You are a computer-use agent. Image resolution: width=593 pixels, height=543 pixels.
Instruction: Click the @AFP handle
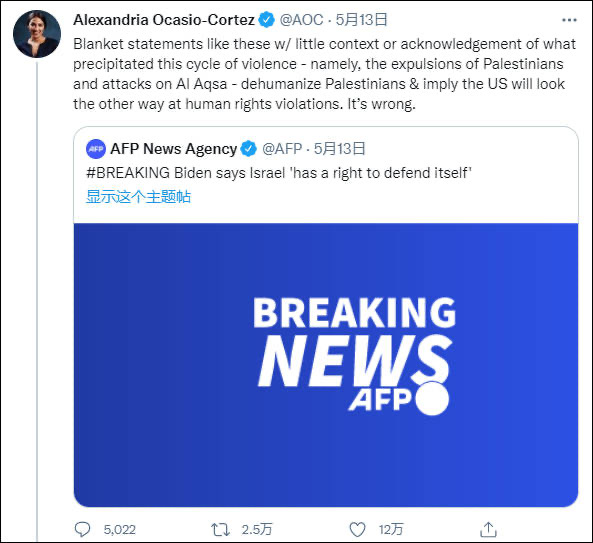[x=282, y=149]
